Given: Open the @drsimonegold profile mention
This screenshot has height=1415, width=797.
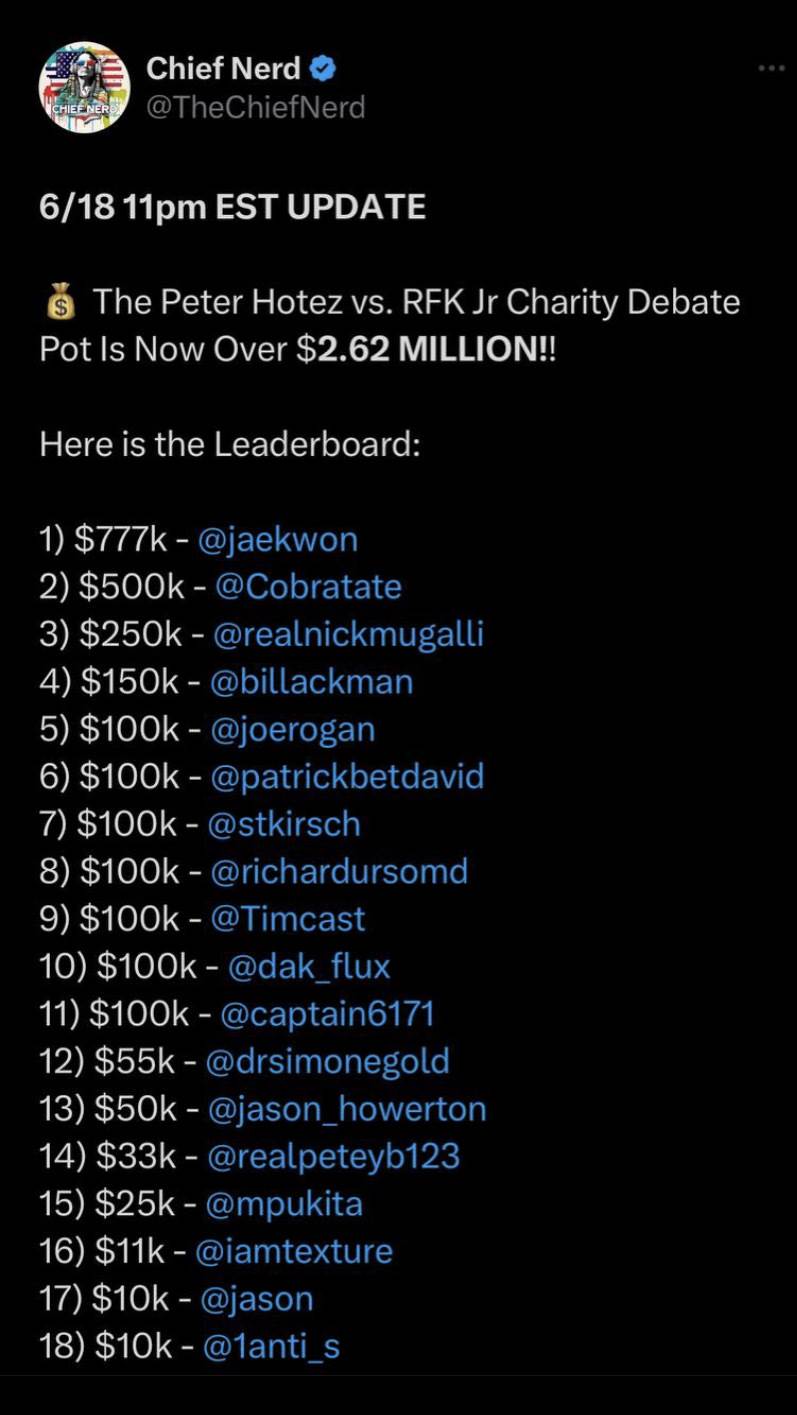Looking at the screenshot, I should [x=327, y=1061].
